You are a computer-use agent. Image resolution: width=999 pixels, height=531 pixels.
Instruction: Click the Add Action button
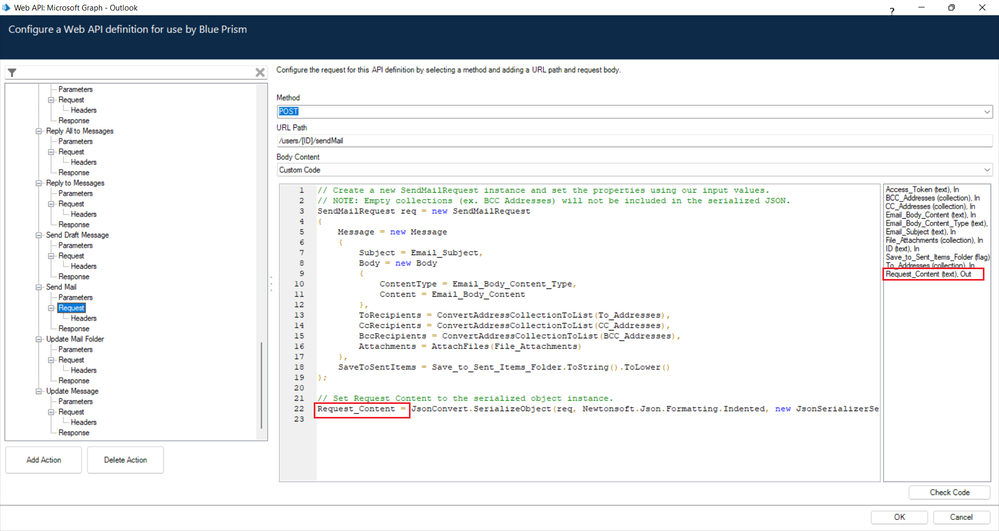pyautogui.click(x=43, y=460)
